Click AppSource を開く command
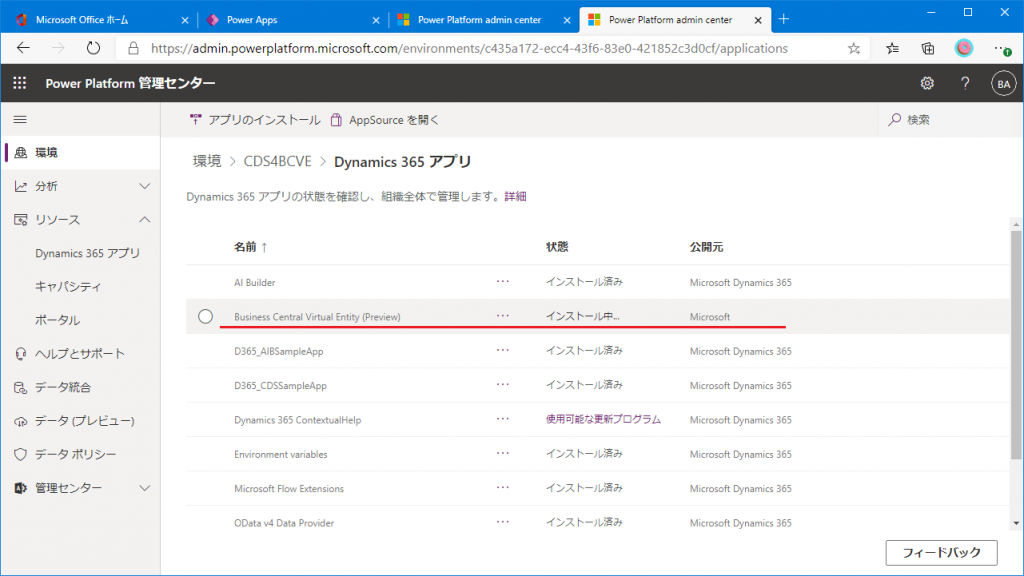The width and height of the screenshot is (1024, 576). (384, 120)
